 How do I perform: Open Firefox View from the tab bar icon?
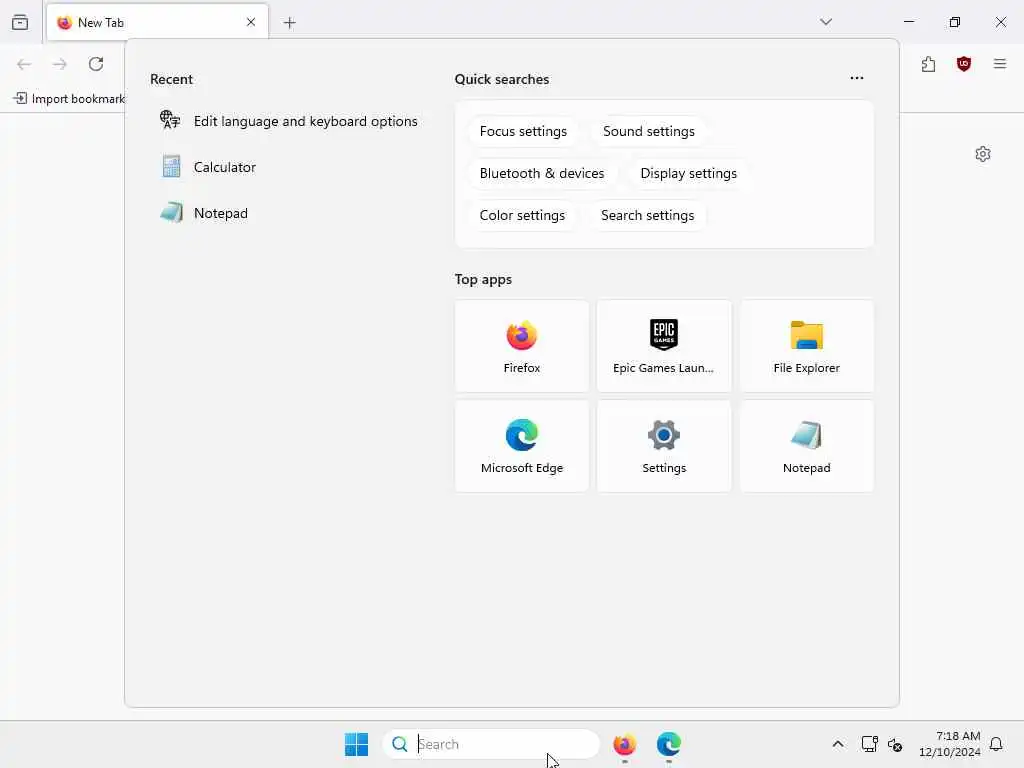tap(20, 22)
